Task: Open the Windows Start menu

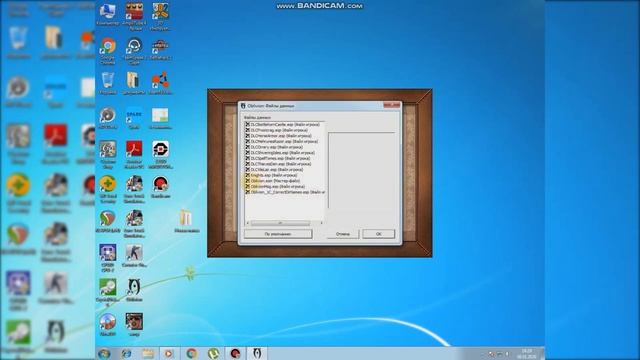Action: [104, 353]
